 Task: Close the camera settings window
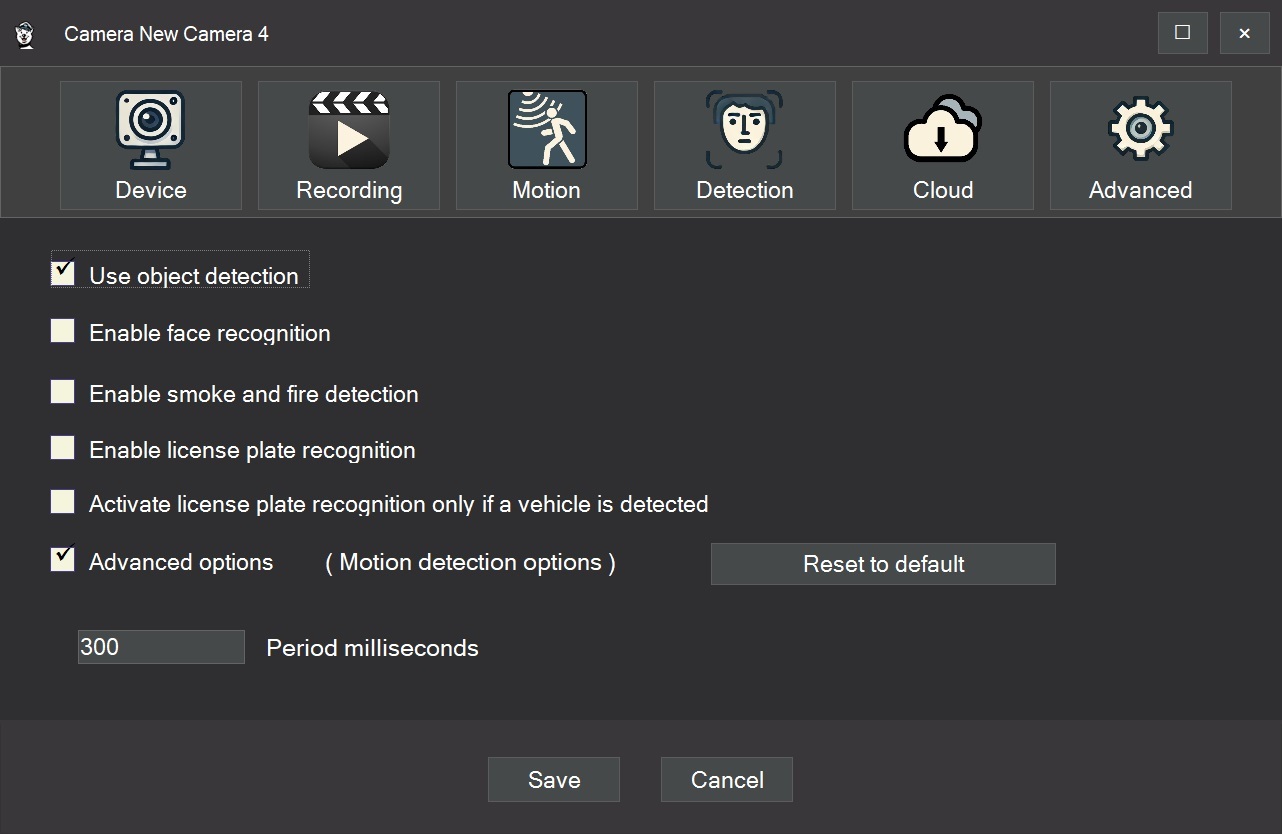click(1245, 33)
